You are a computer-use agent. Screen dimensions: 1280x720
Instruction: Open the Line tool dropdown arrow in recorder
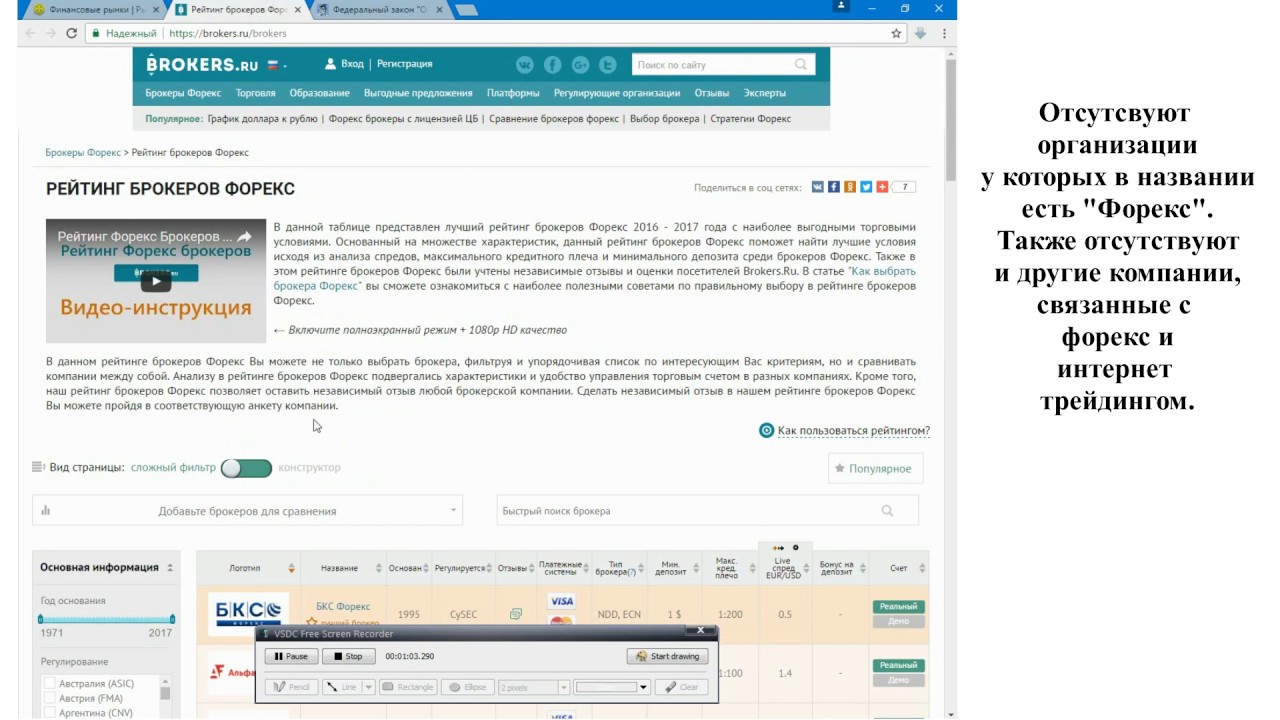pyautogui.click(x=369, y=687)
